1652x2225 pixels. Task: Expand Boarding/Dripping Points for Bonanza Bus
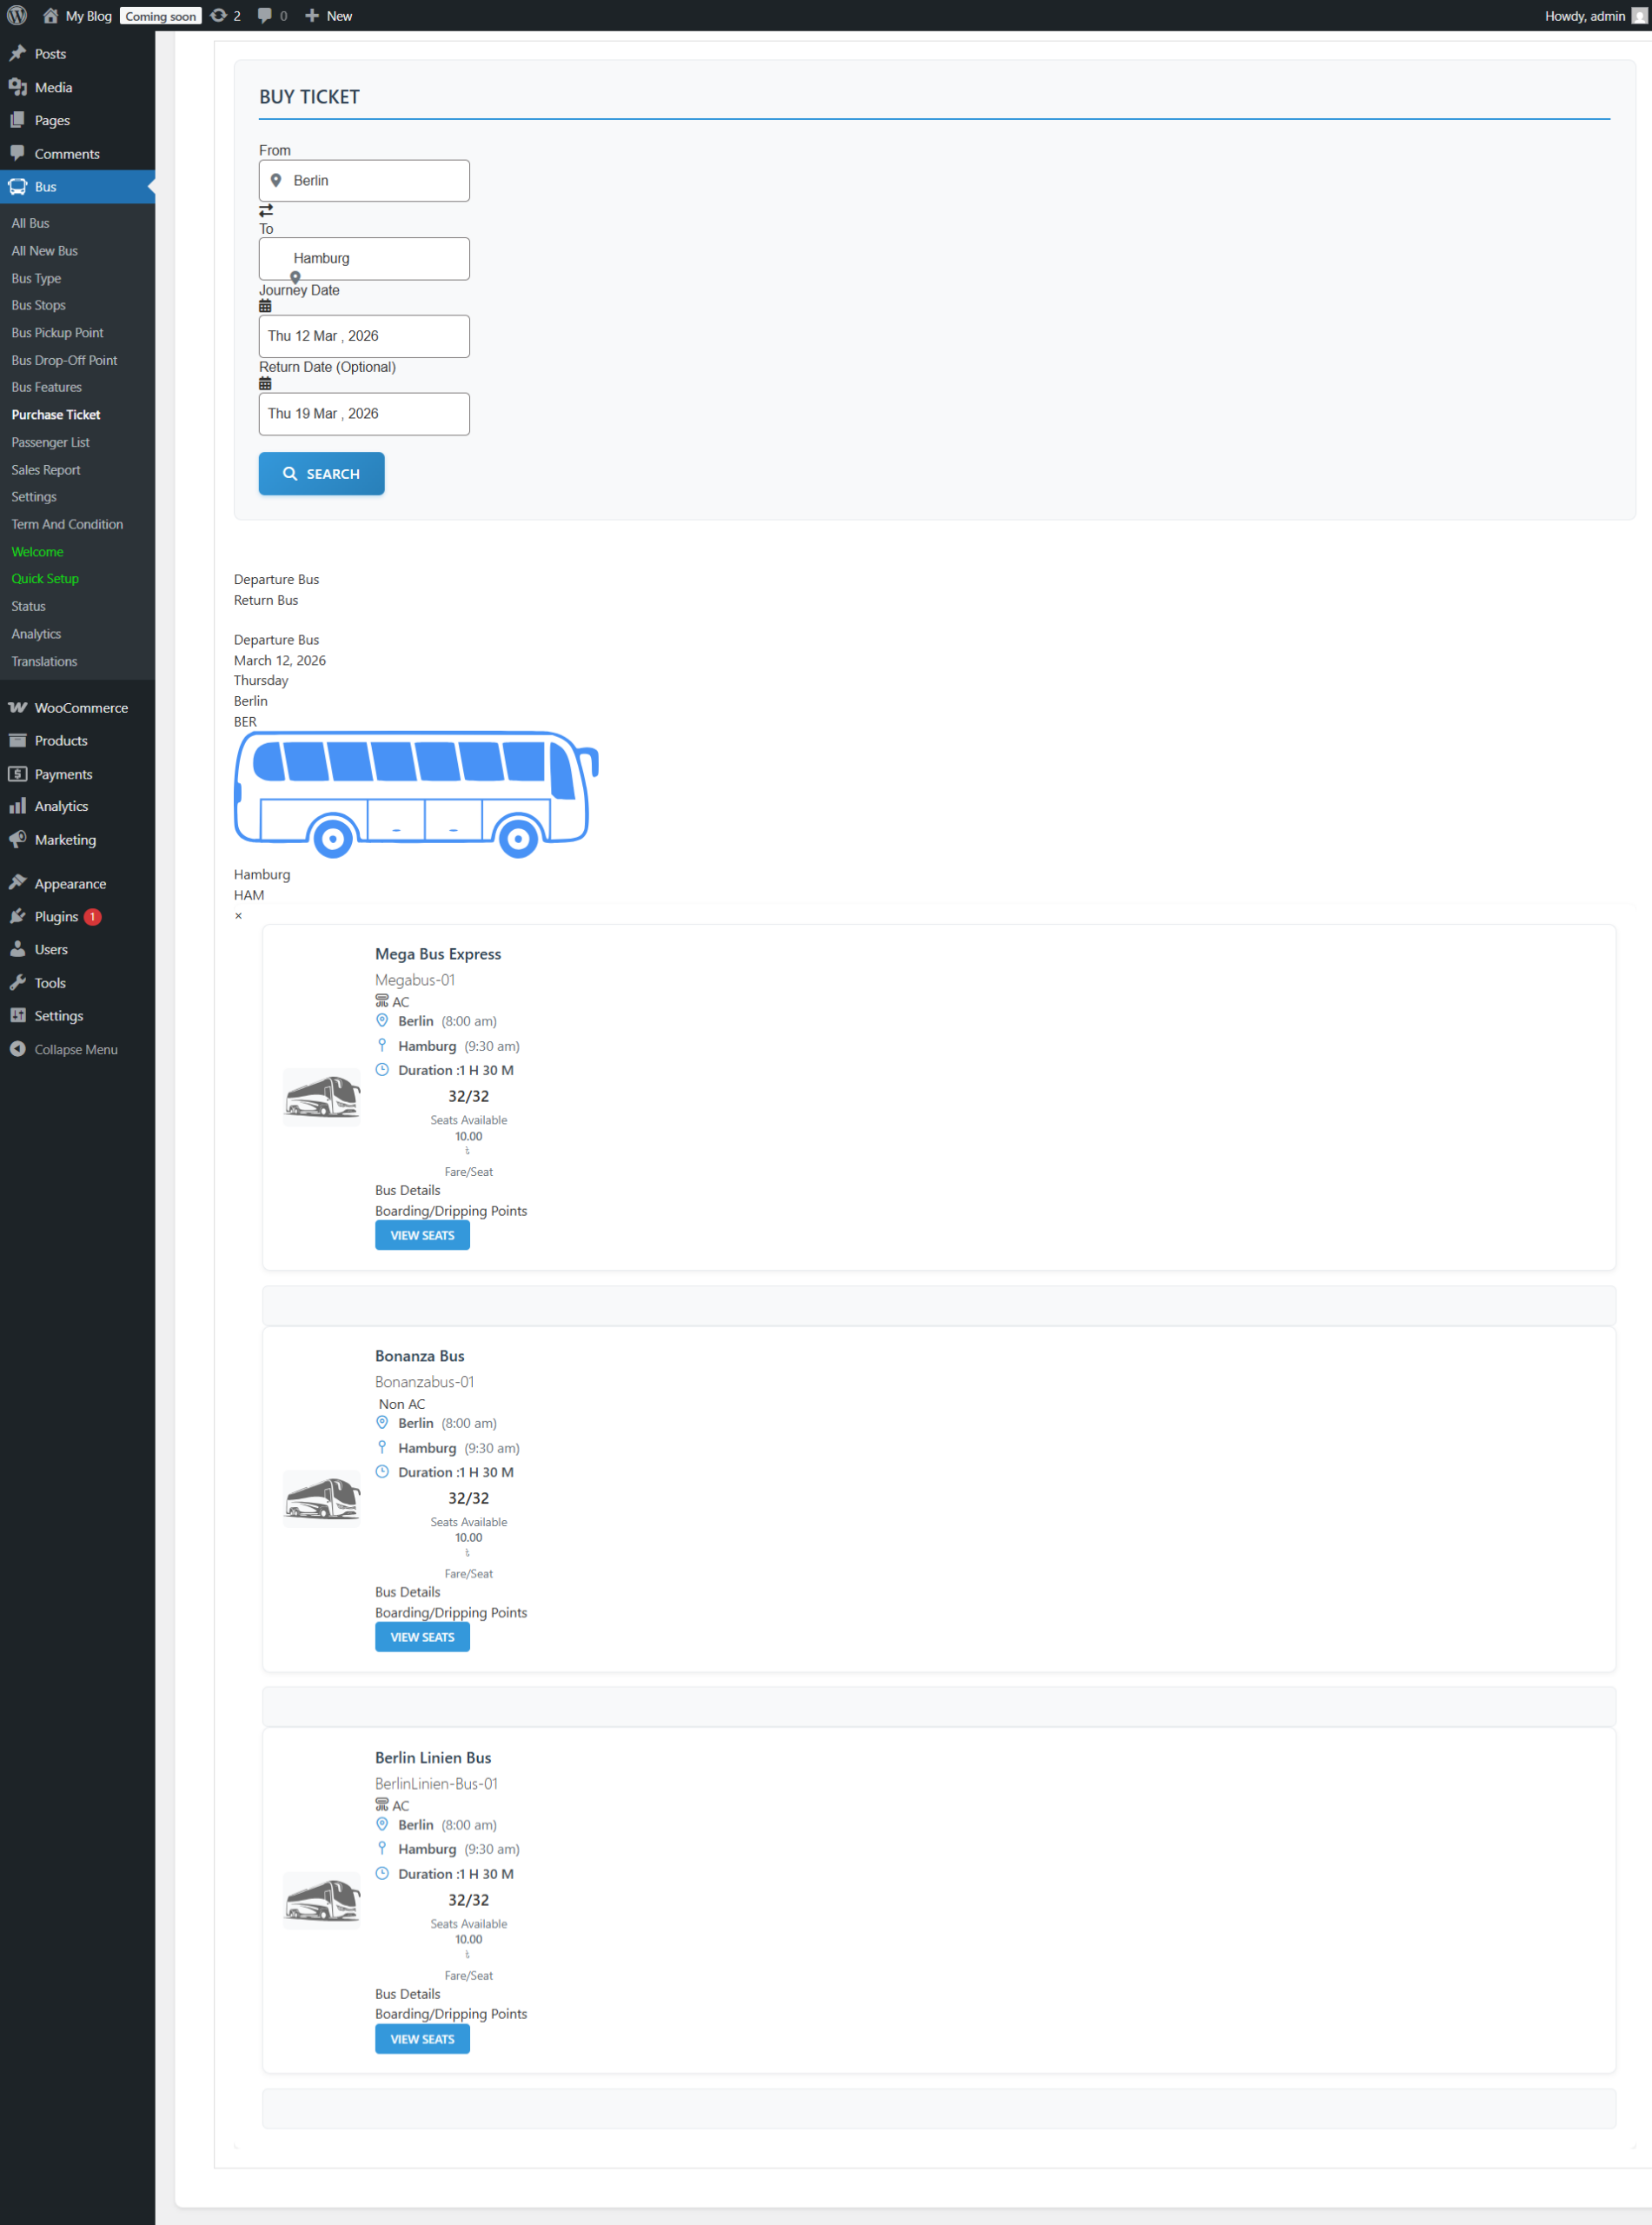click(450, 1612)
